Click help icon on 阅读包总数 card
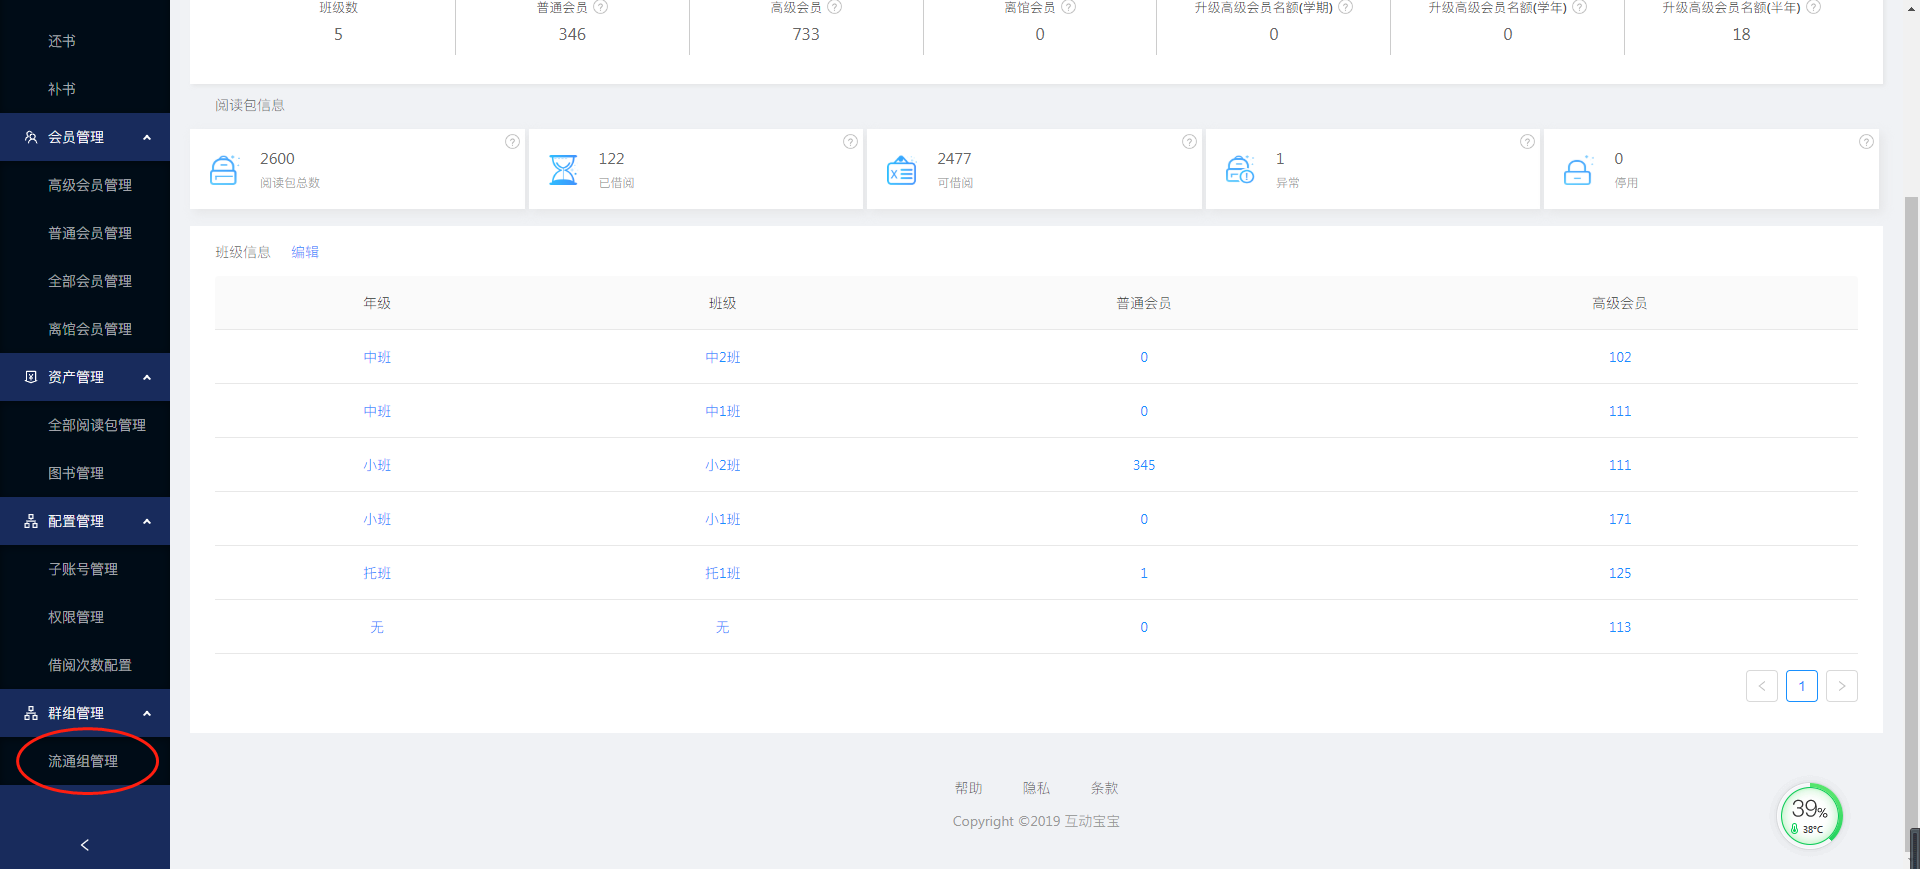 512,142
